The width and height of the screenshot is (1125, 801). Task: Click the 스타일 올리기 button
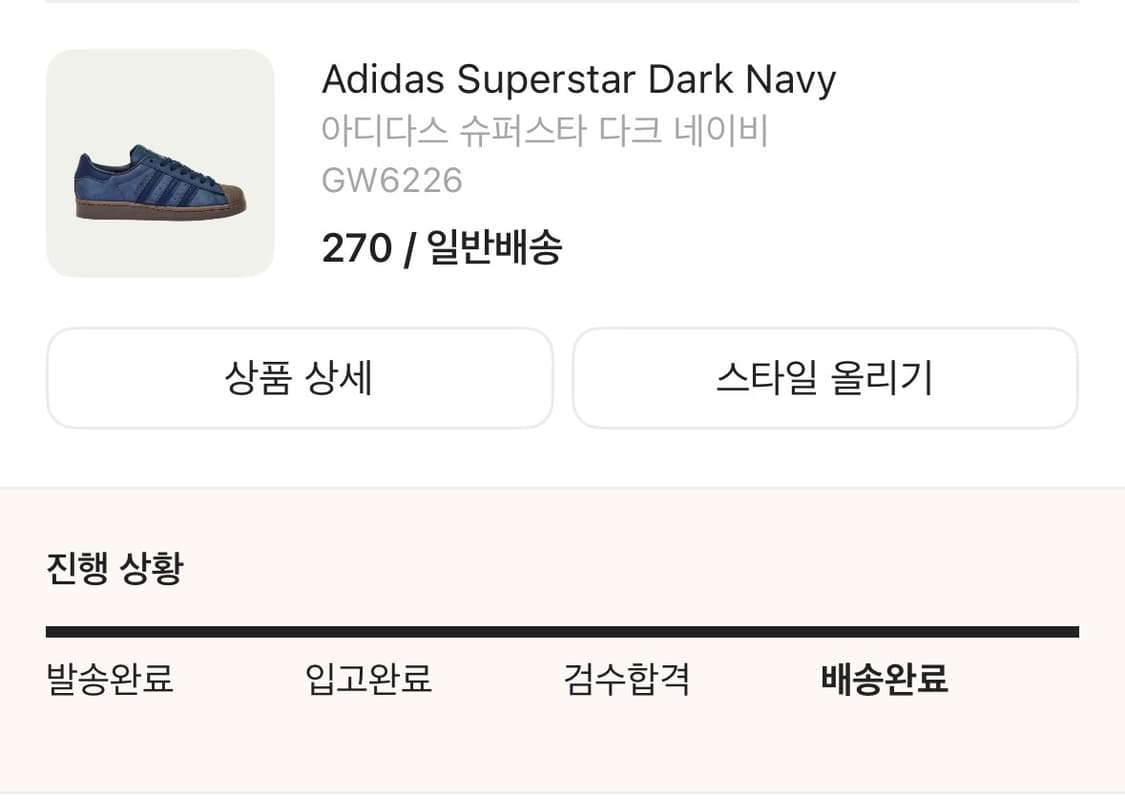[x=825, y=378]
